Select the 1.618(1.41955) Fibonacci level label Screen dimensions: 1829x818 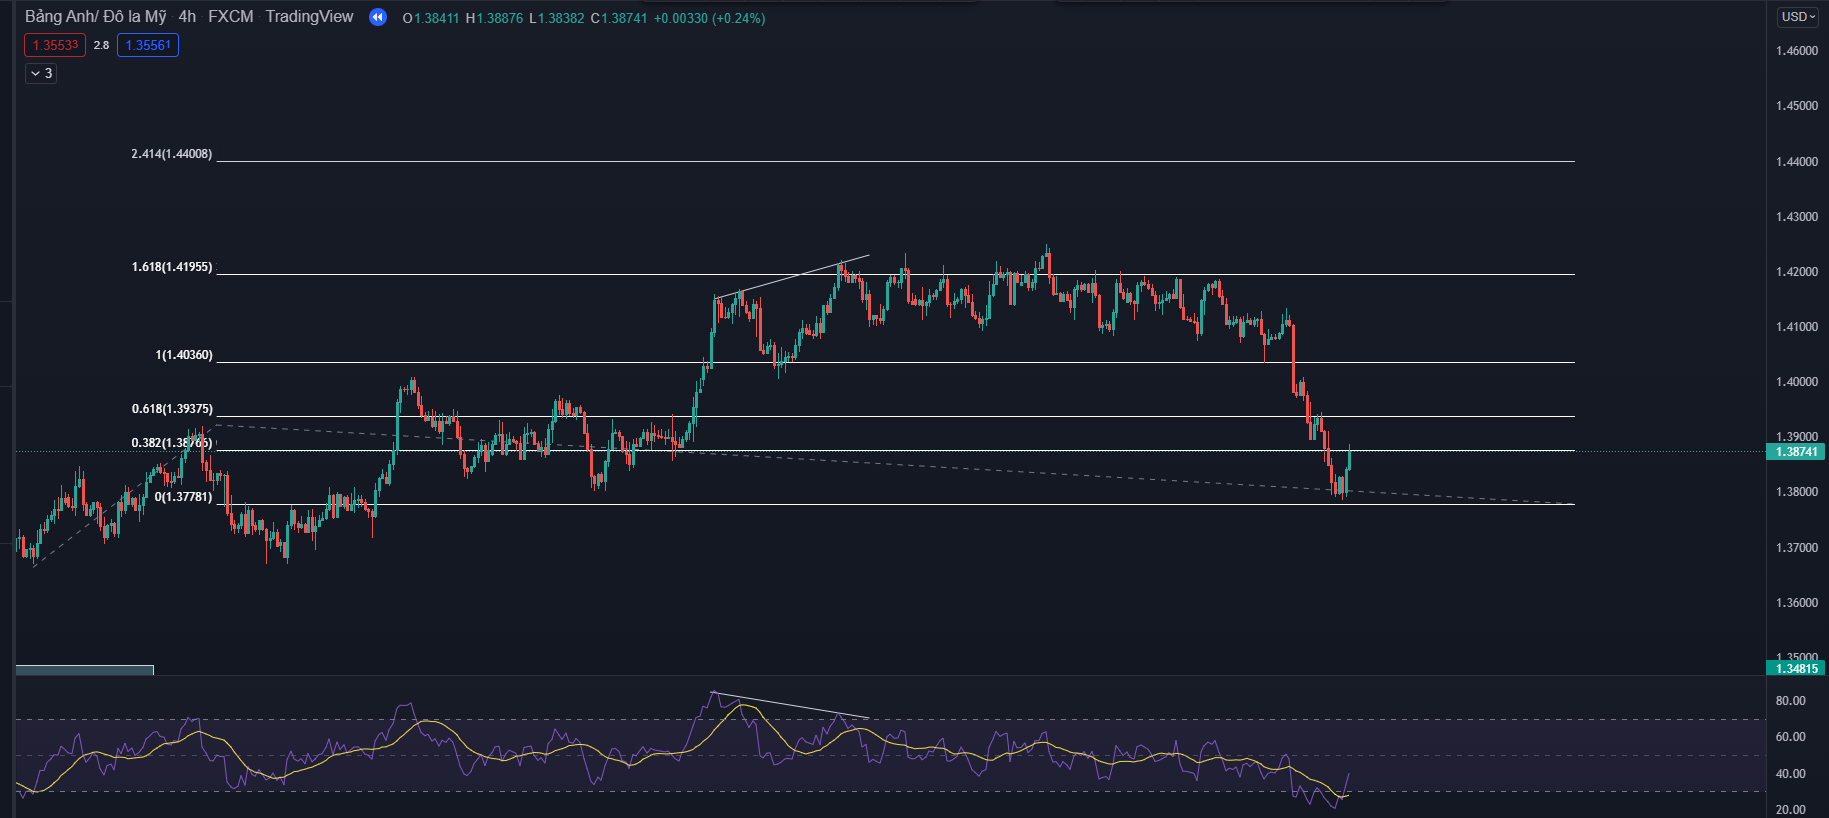click(x=172, y=267)
